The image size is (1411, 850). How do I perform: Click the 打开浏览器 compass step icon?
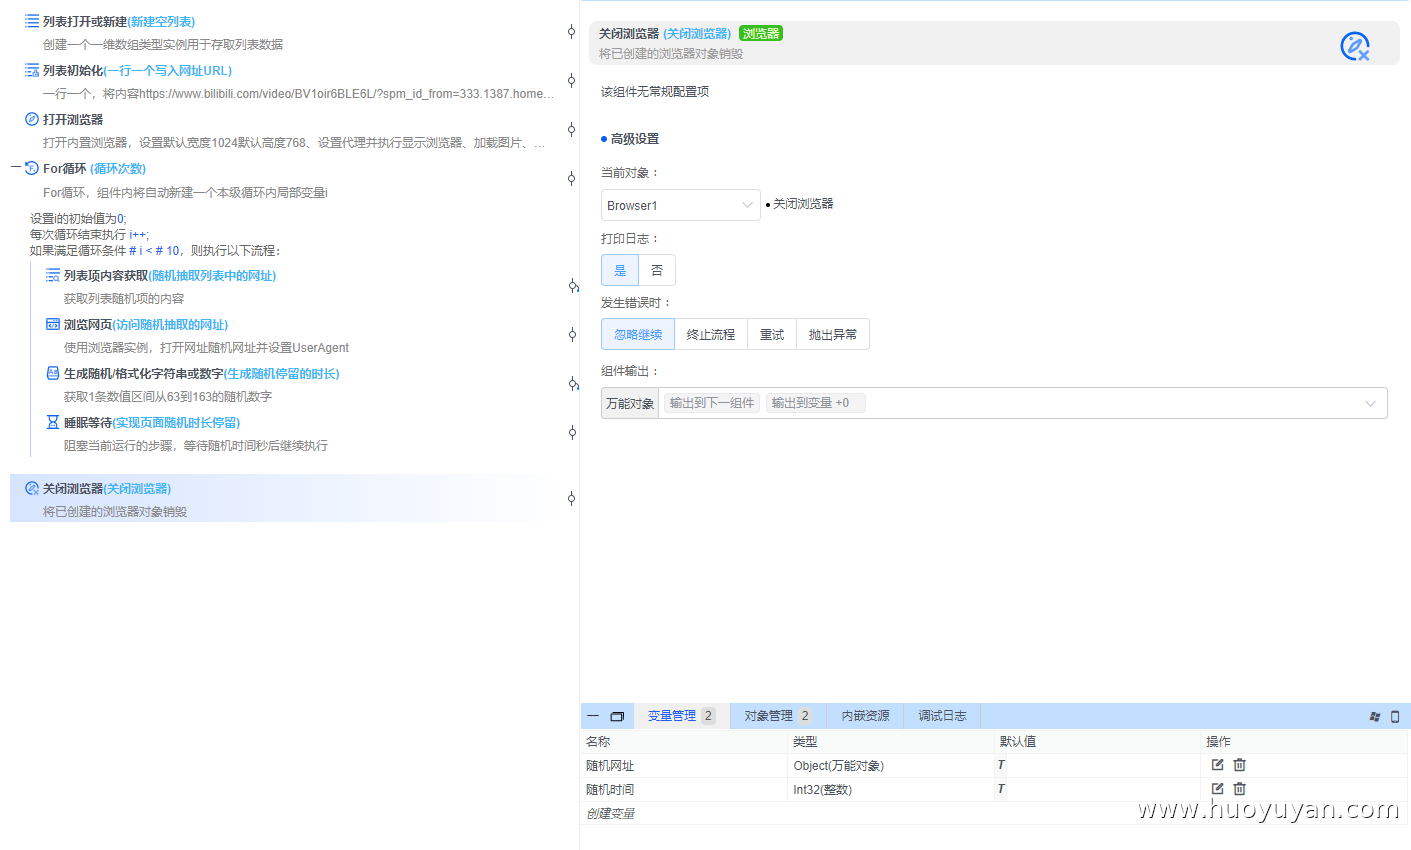pos(32,119)
